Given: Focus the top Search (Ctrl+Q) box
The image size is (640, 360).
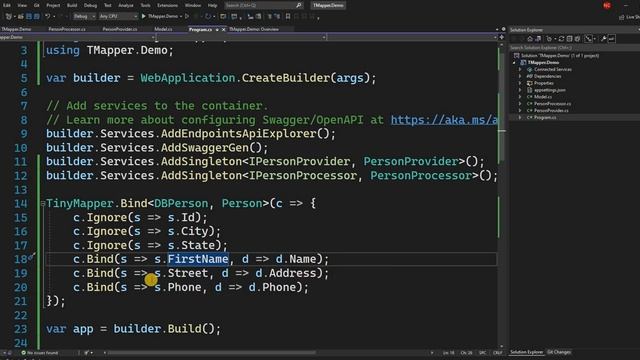Looking at the screenshot, I should click(x=263, y=5).
